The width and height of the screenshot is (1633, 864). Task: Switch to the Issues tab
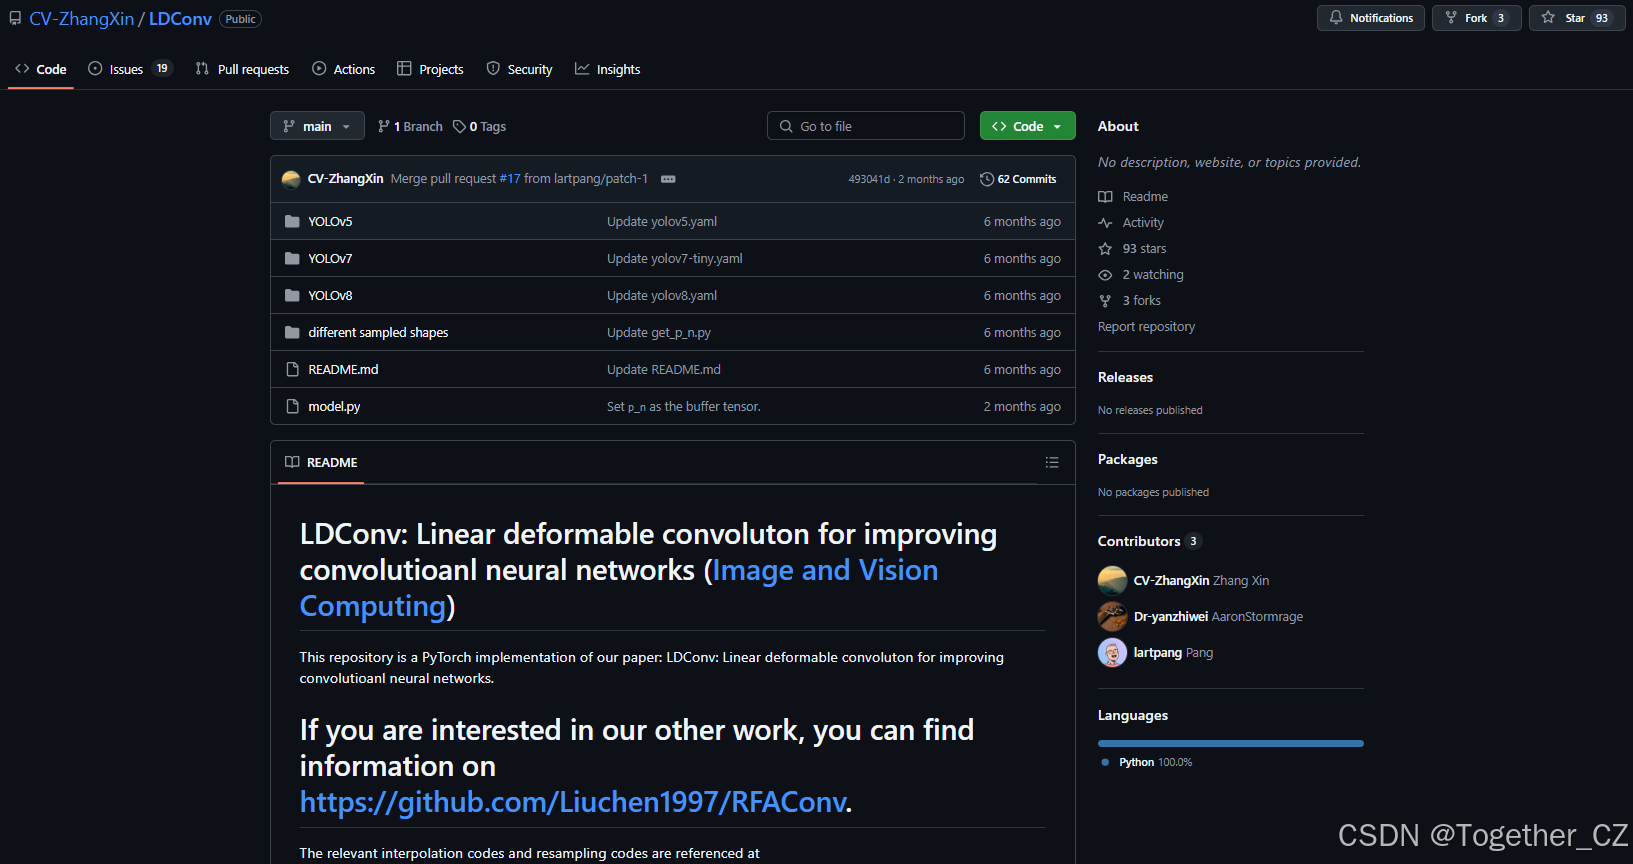pos(130,69)
